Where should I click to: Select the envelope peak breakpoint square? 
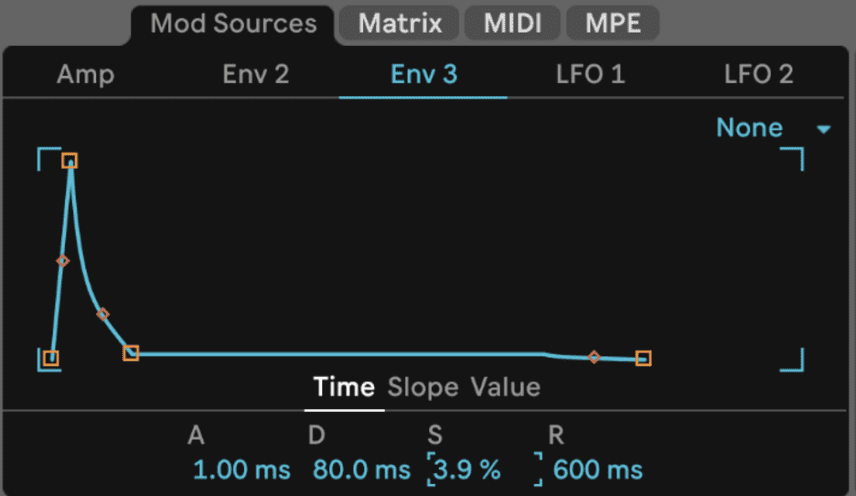(69, 160)
